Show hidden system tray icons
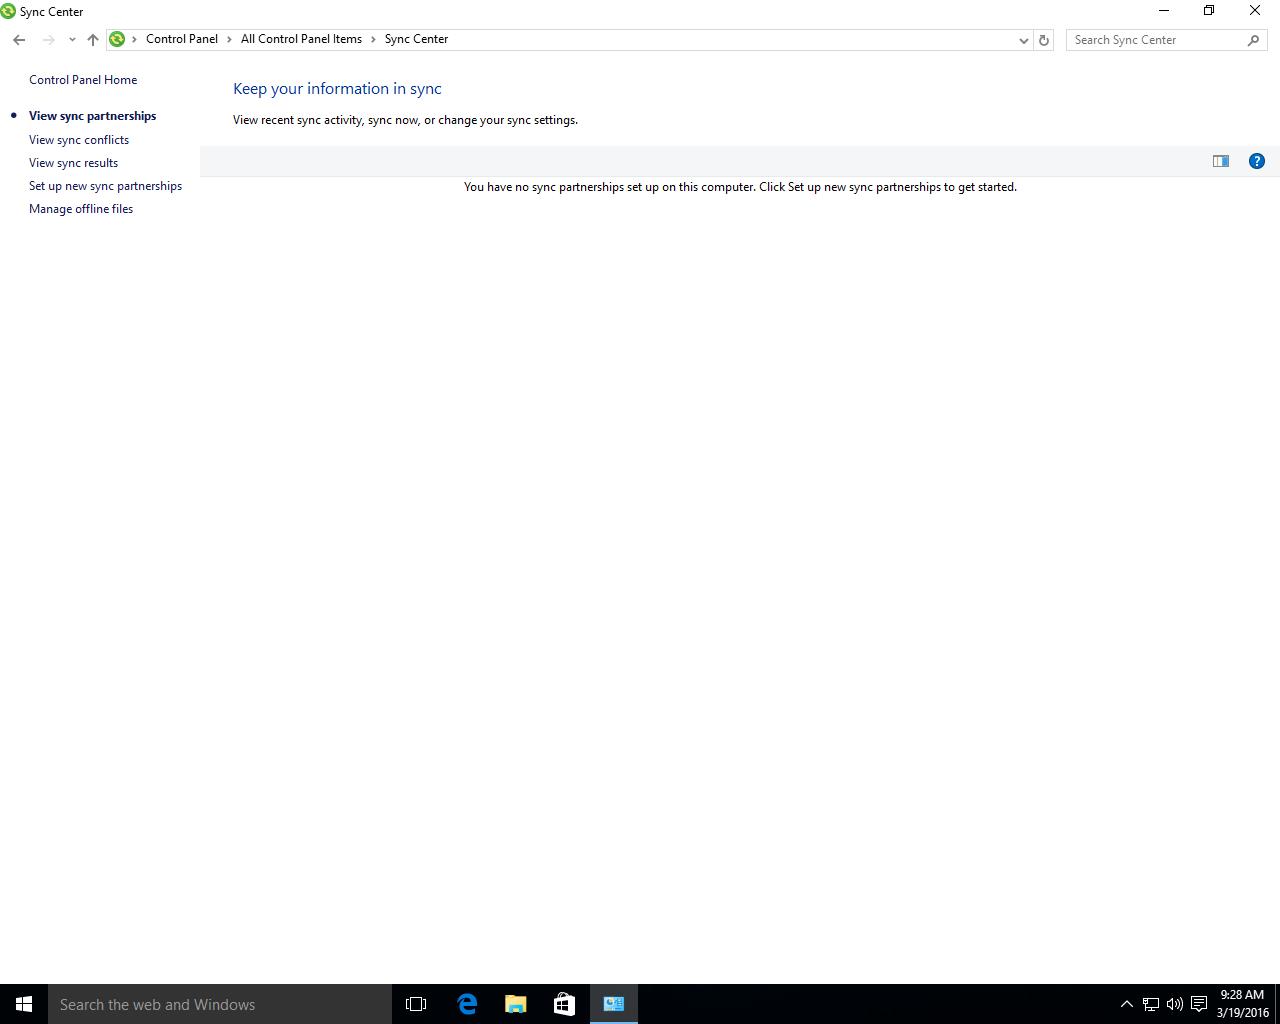This screenshot has width=1280, height=1024. (x=1126, y=1004)
